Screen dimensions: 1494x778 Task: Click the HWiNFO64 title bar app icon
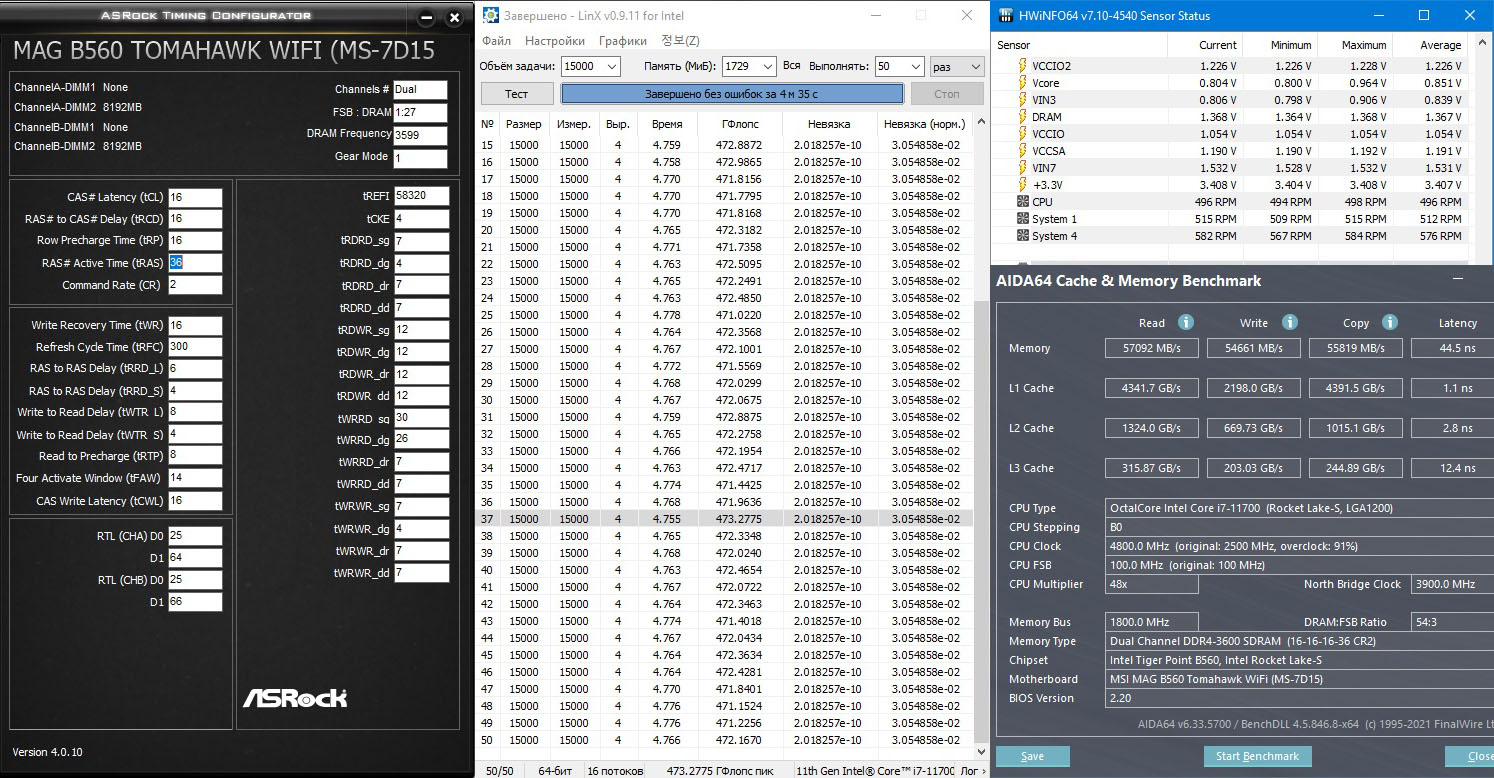1004,15
